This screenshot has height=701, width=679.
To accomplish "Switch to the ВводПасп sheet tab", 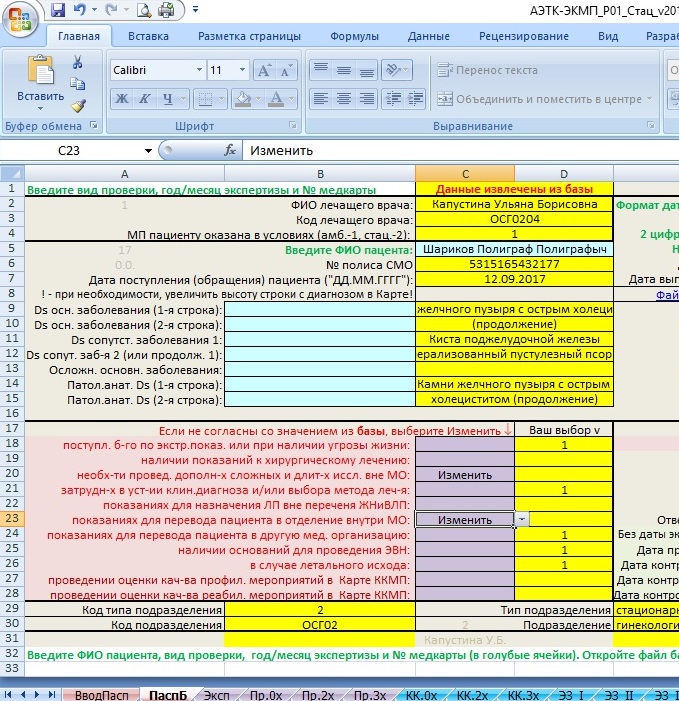I will click(x=101, y=695).
